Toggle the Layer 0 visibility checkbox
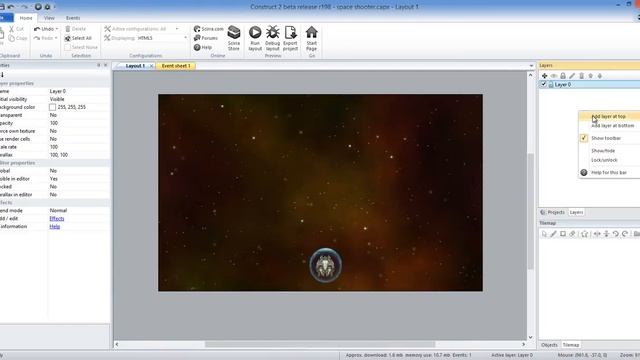Image resolution: width=640 pixels, height=360 pixels. pos(543,84)
